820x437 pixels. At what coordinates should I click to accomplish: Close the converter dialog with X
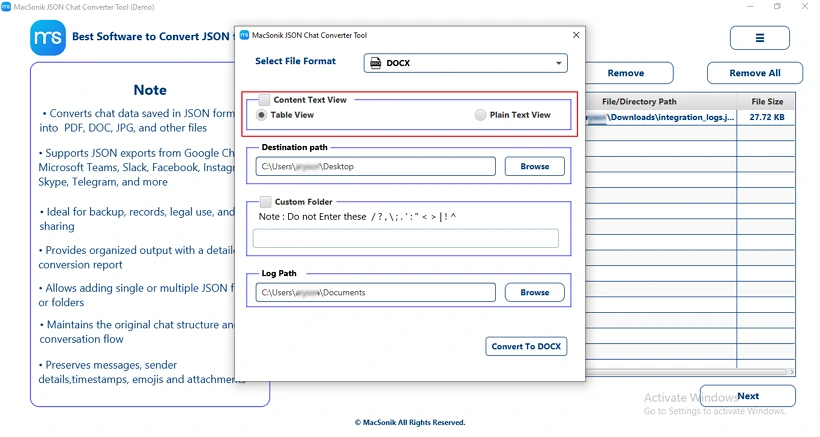[576, 35]
